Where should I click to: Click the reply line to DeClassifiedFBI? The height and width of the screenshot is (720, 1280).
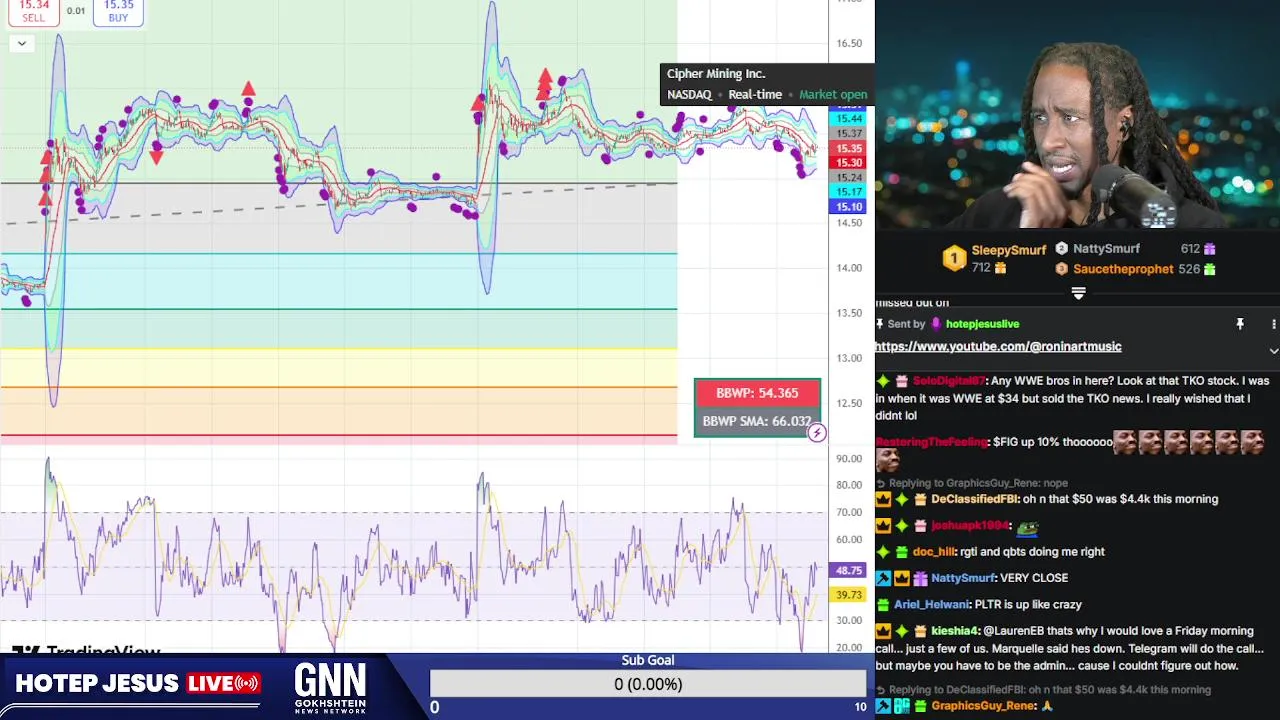(x=1043, y=690)
